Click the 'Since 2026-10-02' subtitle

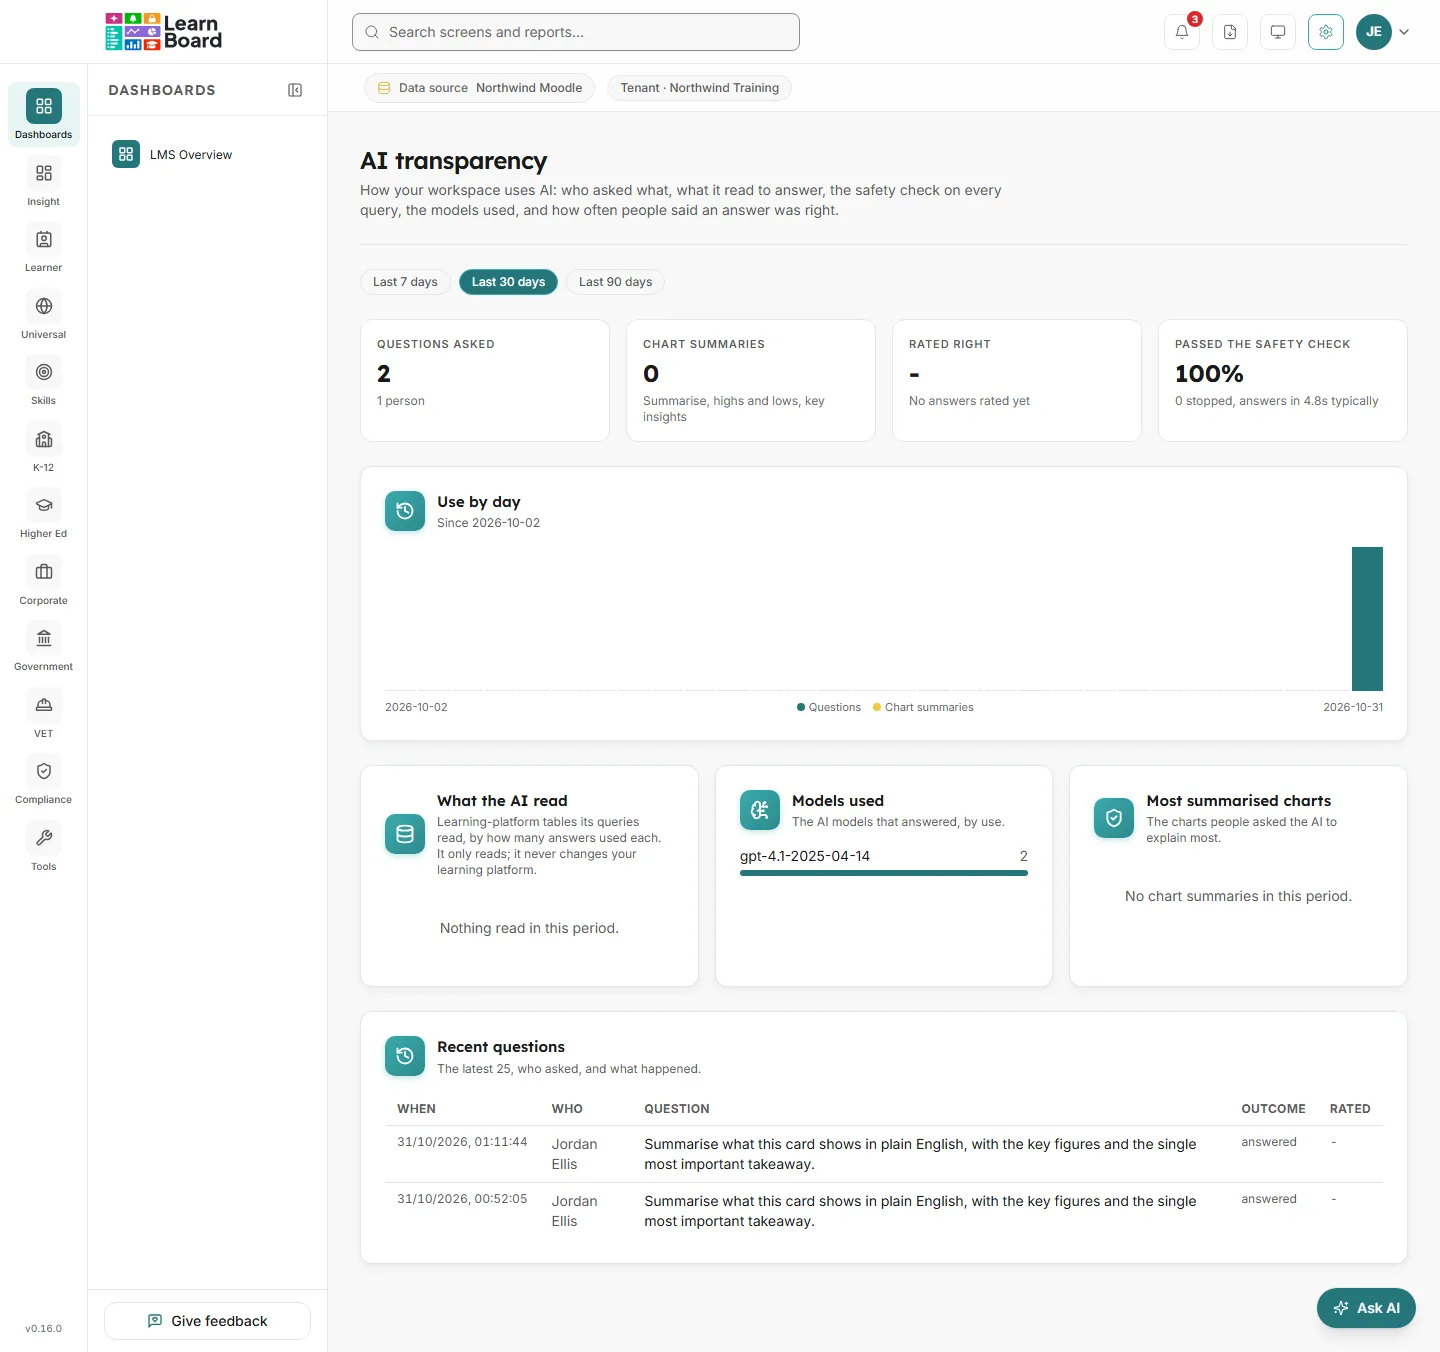[x=488, y=523]
